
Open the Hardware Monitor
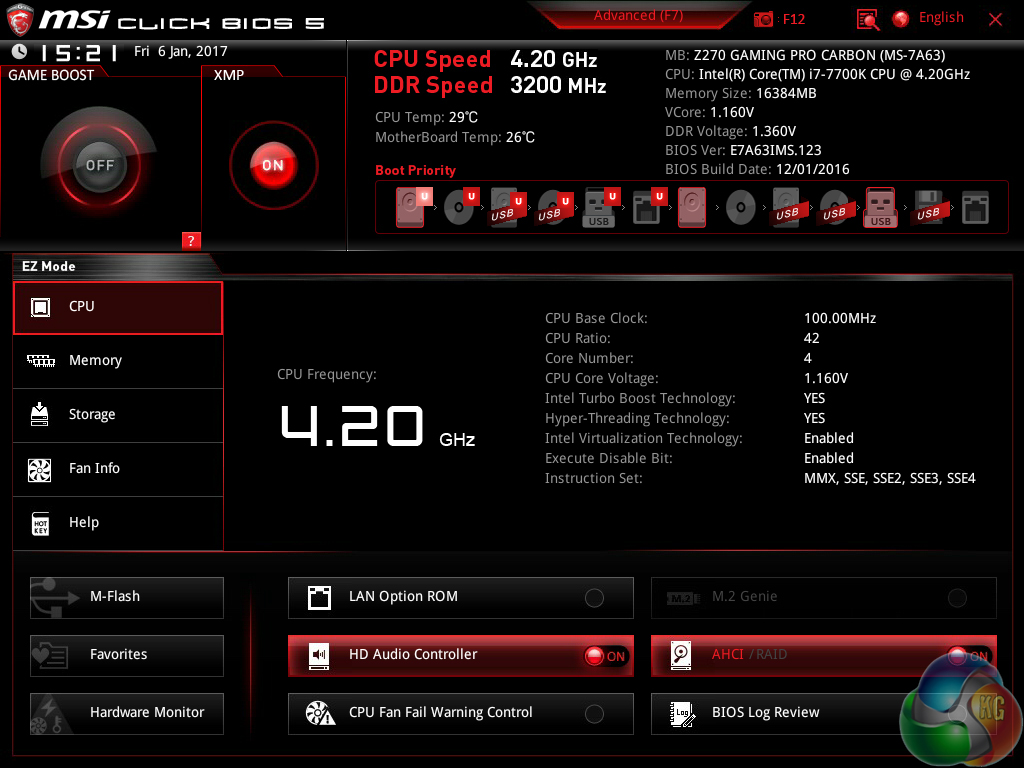[127, 714]
